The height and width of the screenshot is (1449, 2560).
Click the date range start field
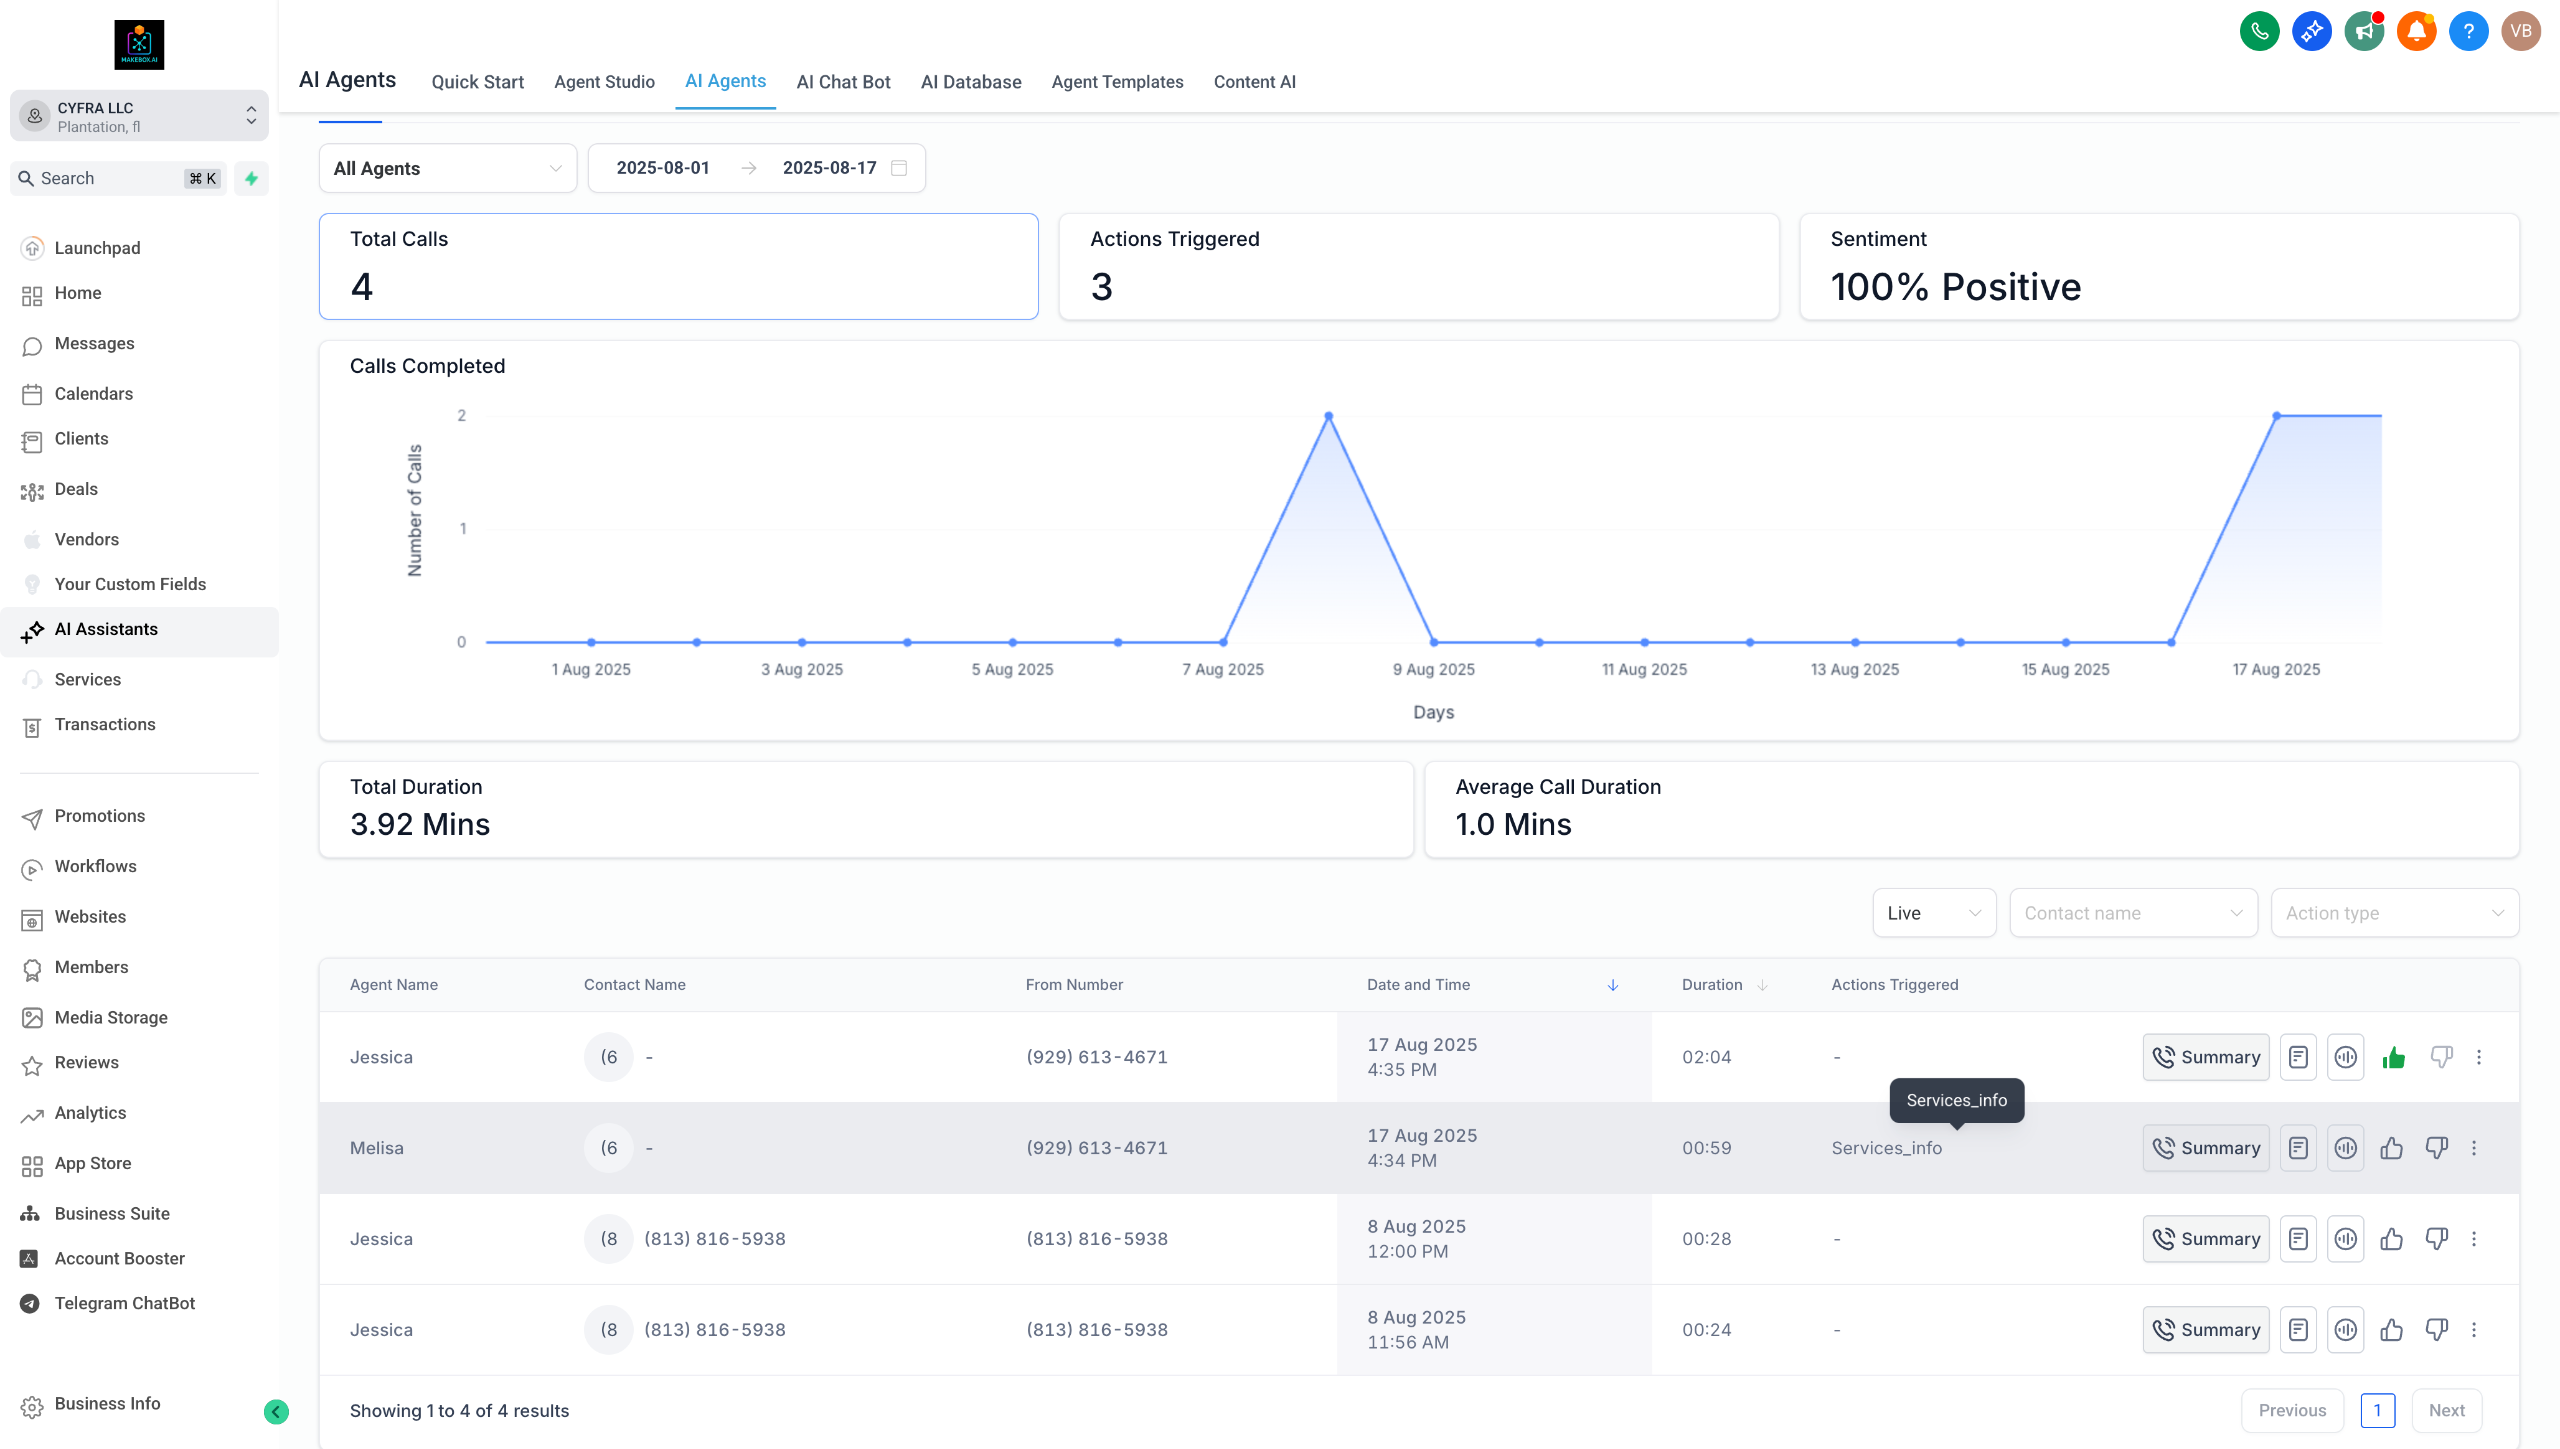pos(663,168)
